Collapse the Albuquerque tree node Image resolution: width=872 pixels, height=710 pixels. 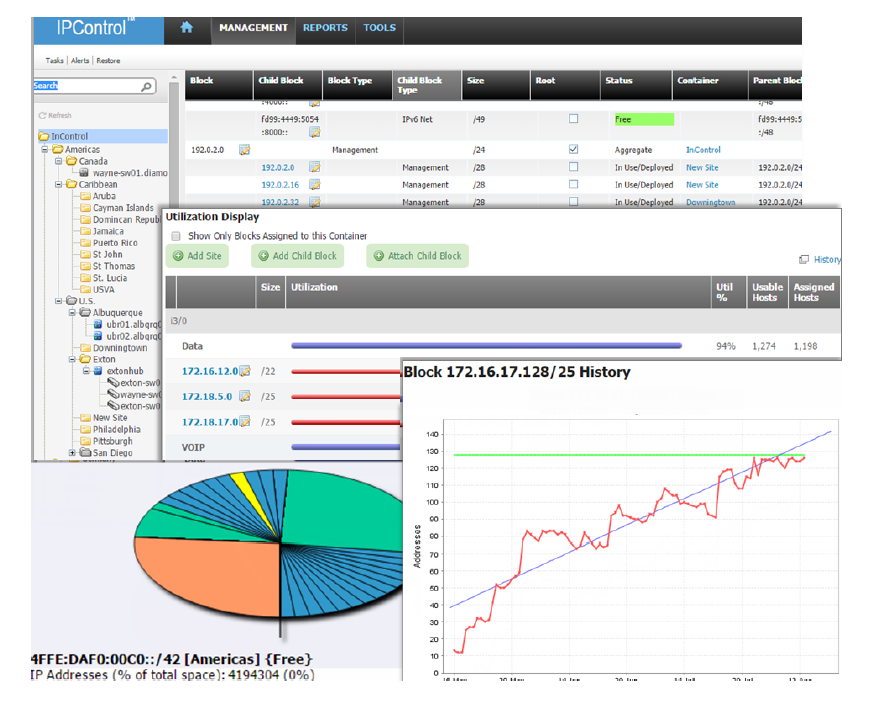[73, 313]
